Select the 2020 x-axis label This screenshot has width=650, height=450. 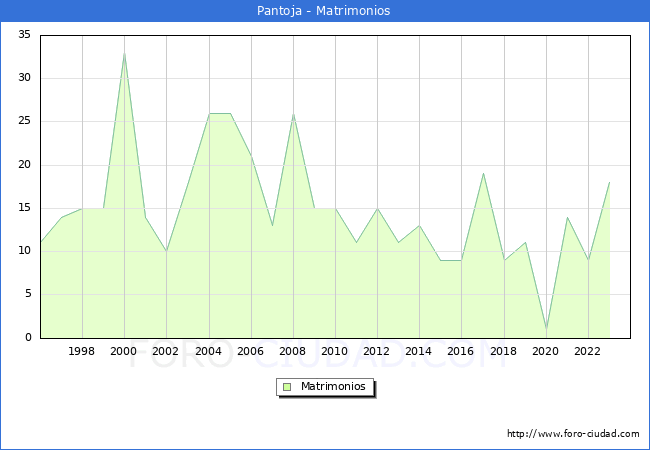click(x=546, y=351)
